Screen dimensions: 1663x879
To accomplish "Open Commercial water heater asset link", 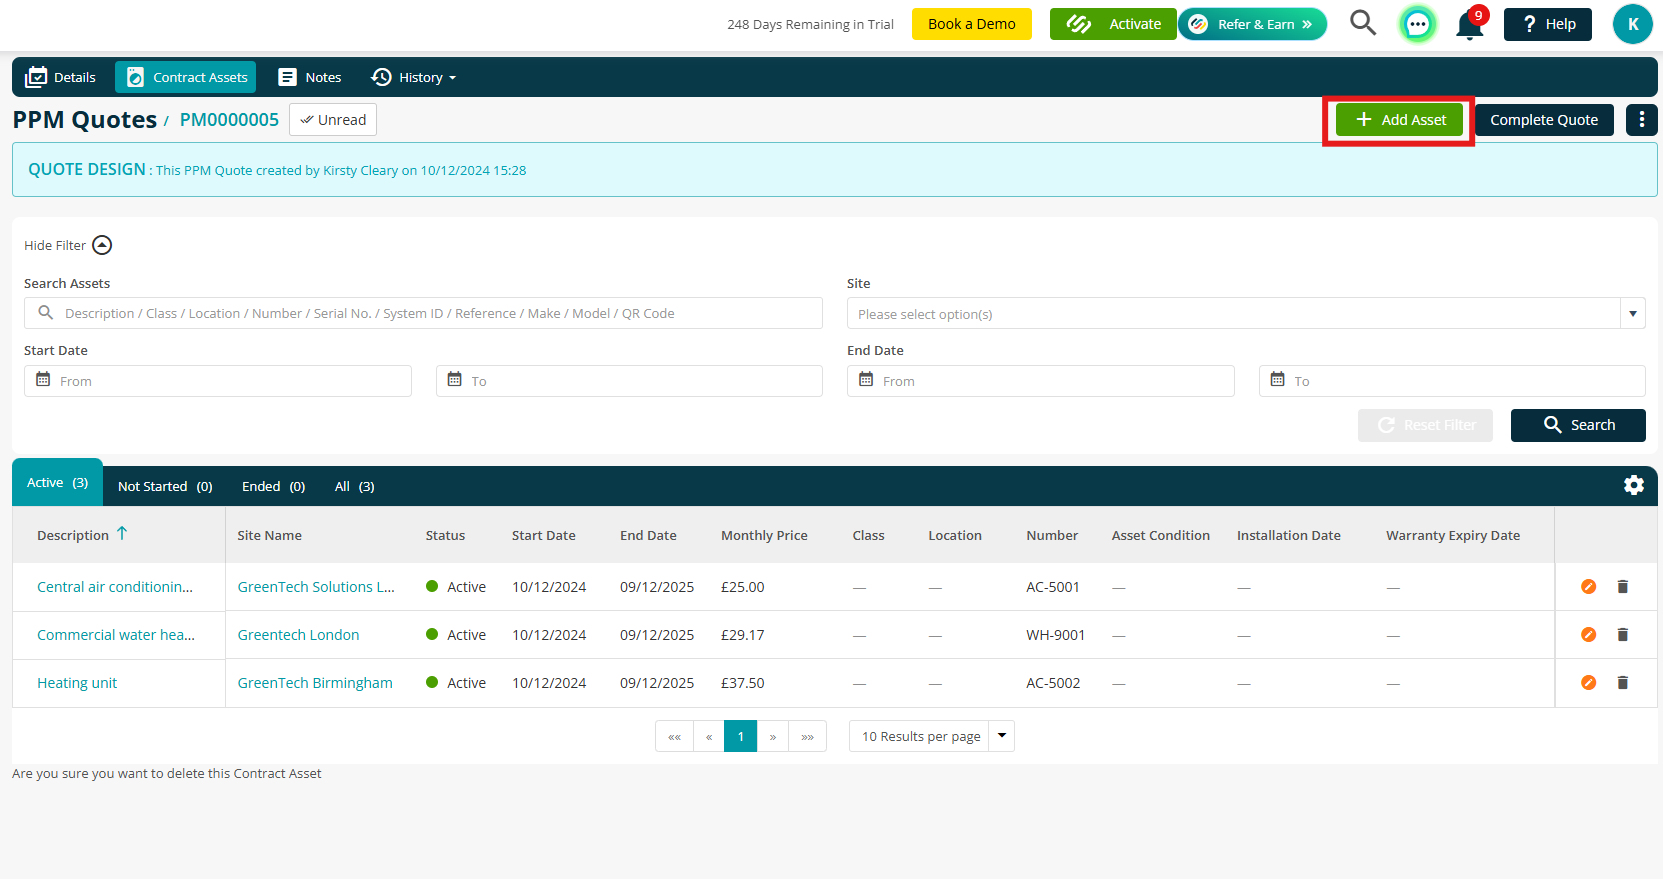I will pyautogui.click(x=116, y=635).
